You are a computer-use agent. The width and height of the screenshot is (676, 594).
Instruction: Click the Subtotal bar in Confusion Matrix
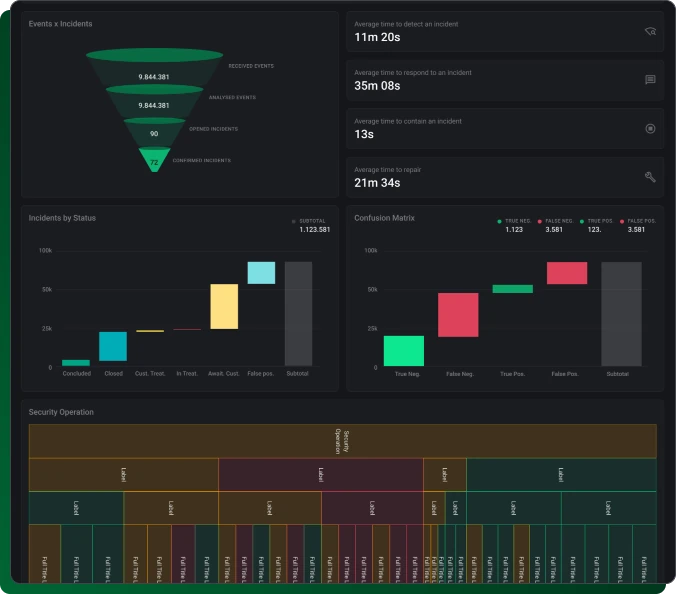coord(621,314)
